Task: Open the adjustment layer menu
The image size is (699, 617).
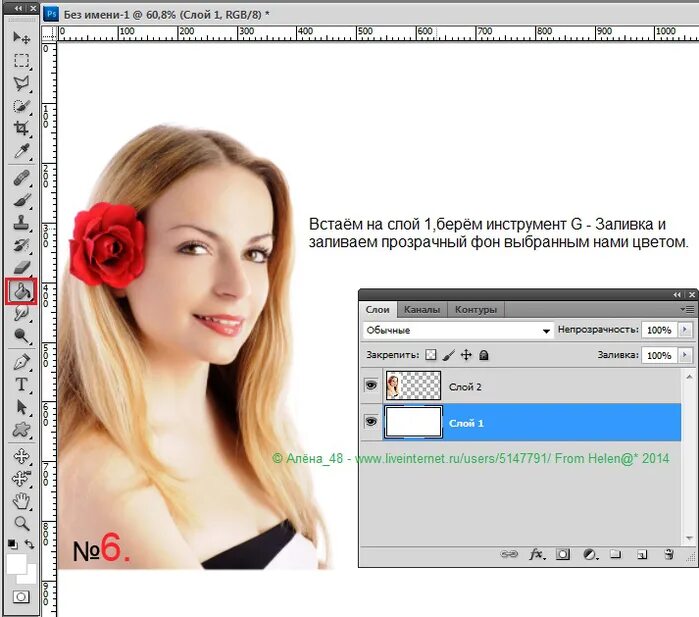Action: 590,554
